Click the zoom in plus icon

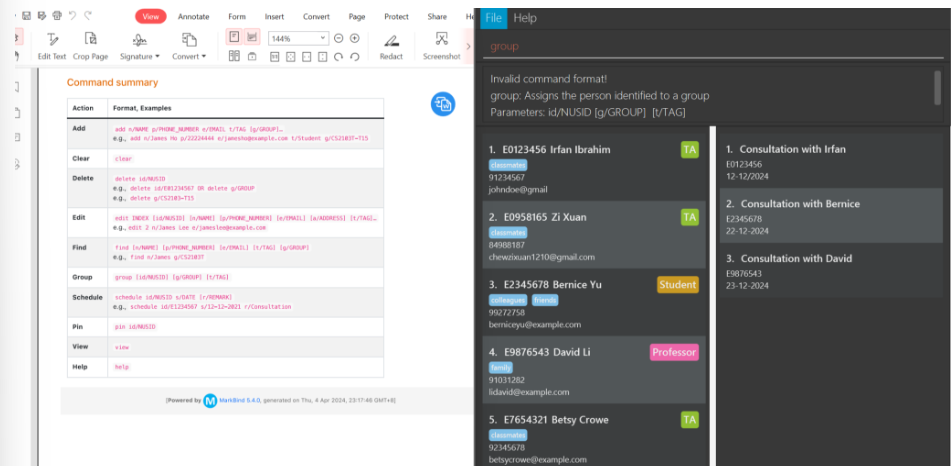355,38
